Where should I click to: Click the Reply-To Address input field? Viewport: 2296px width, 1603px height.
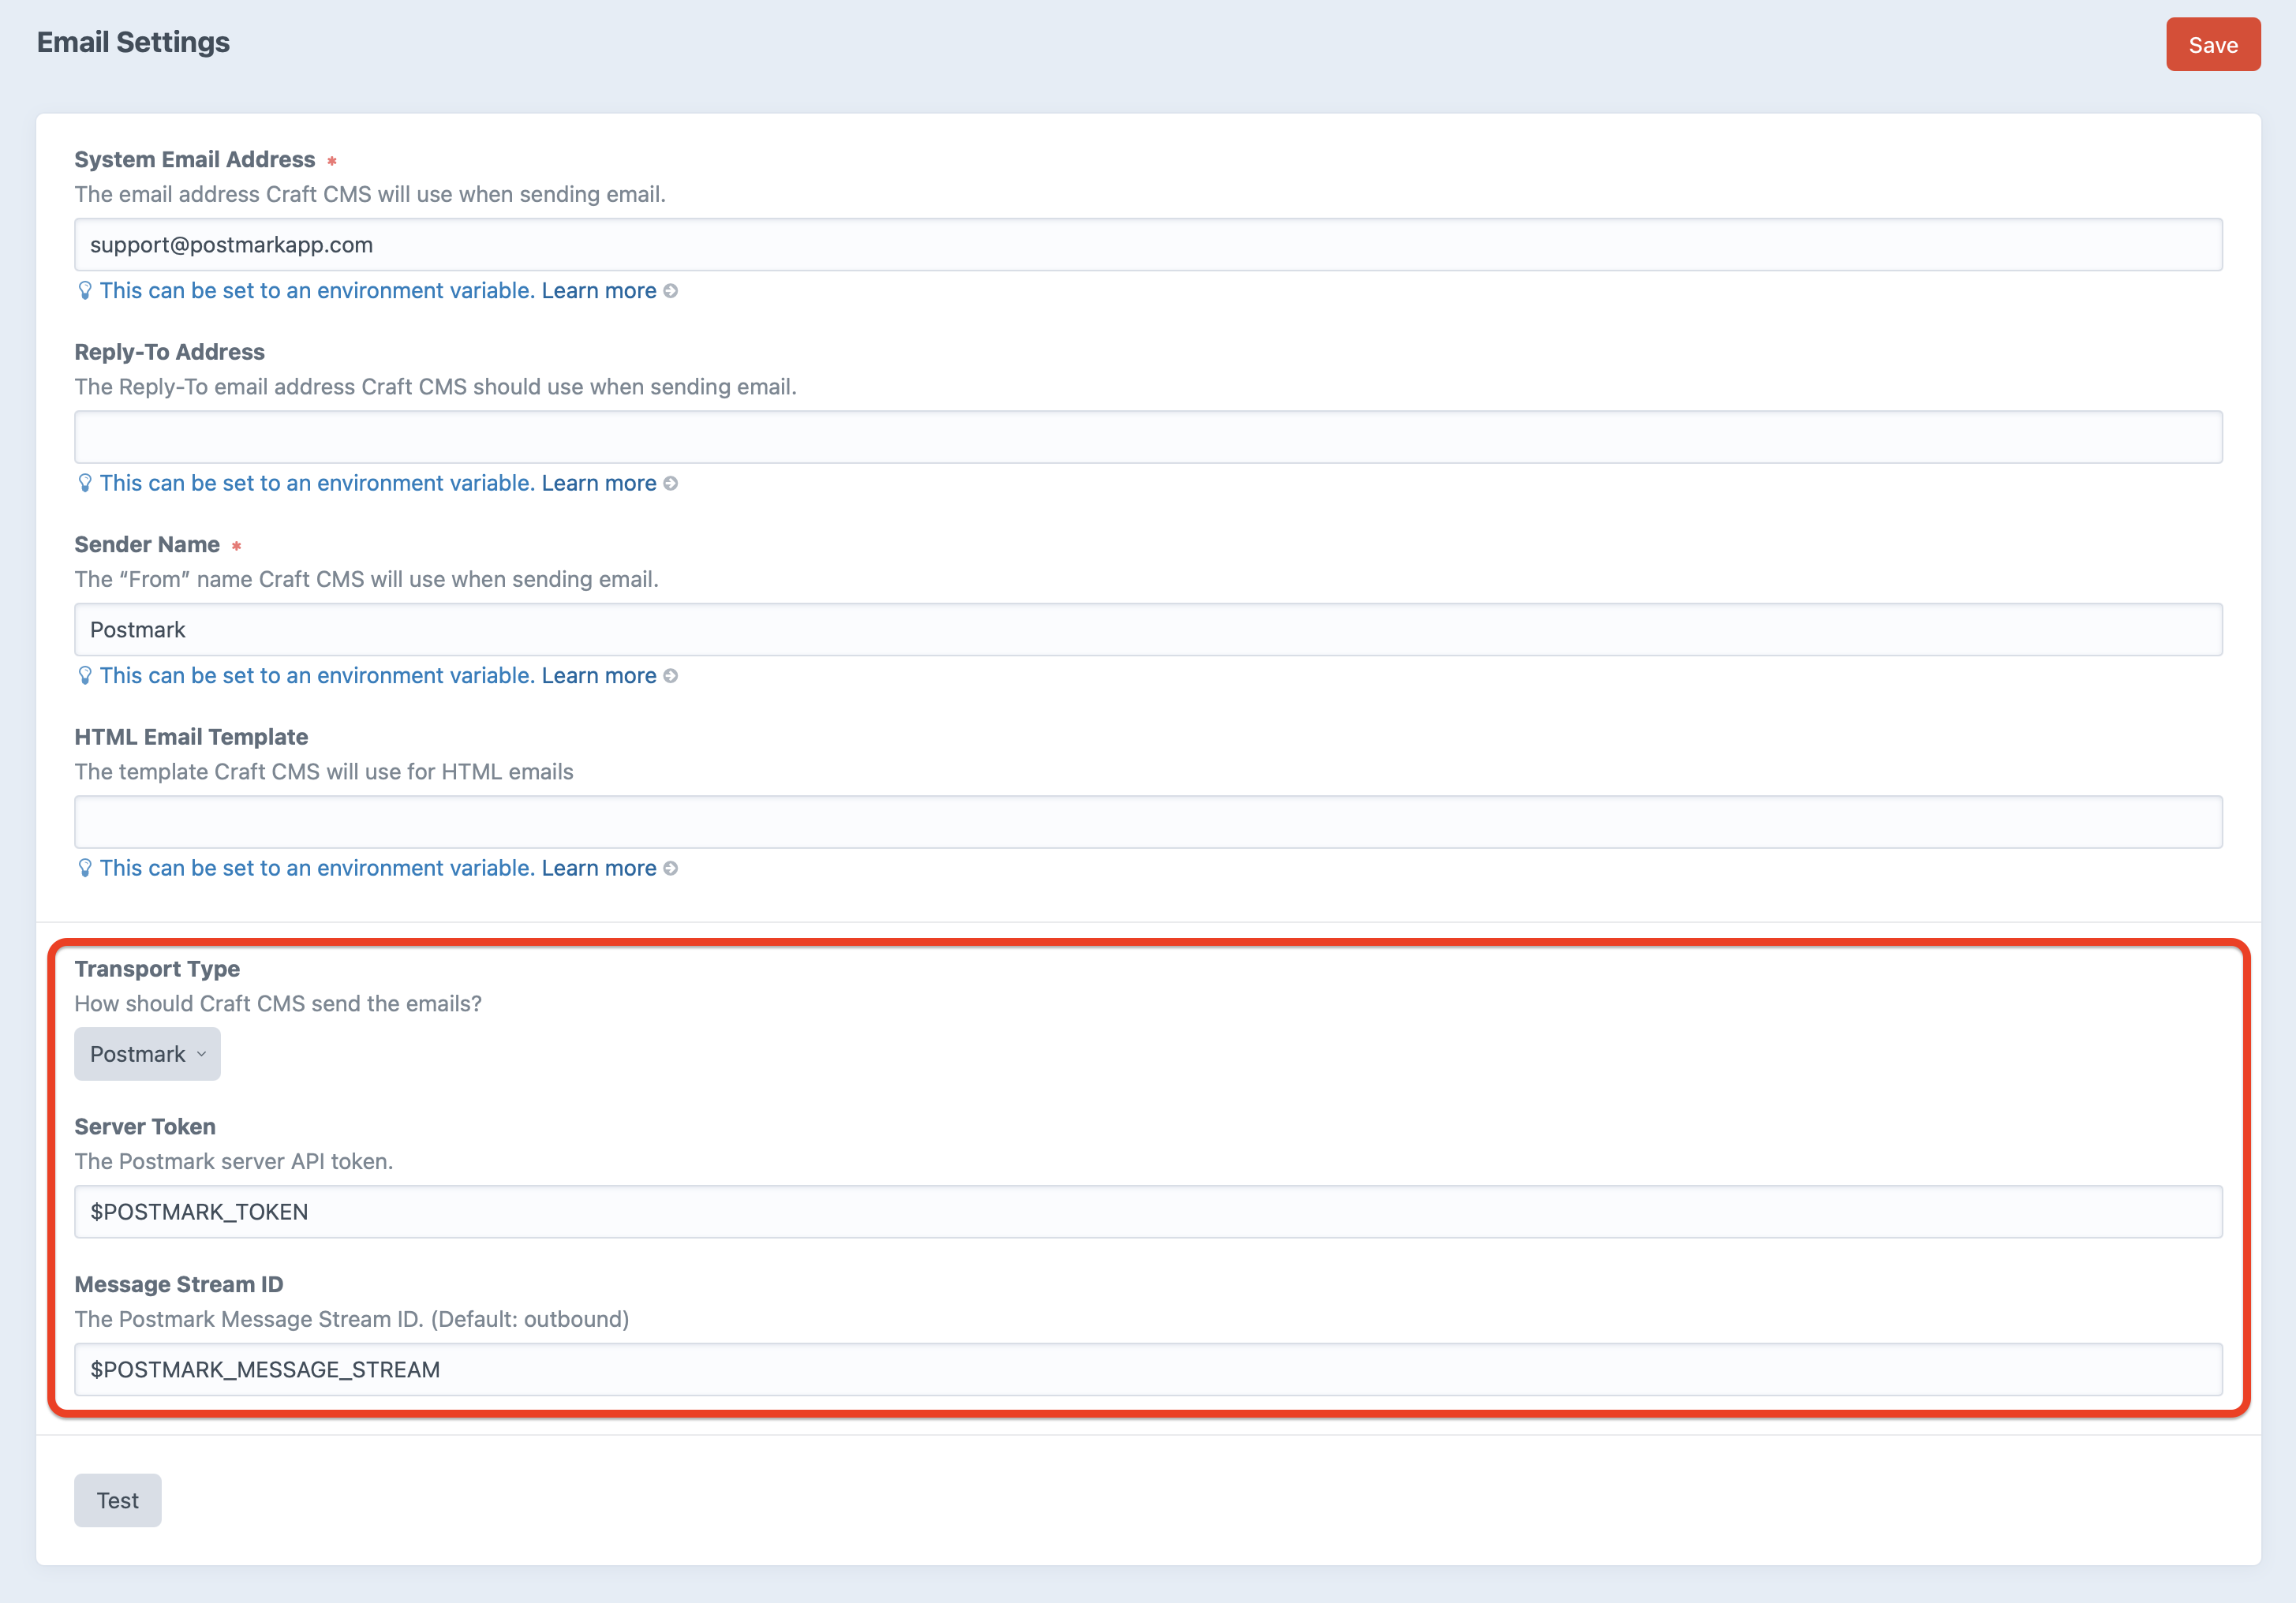click(1147, 437)
